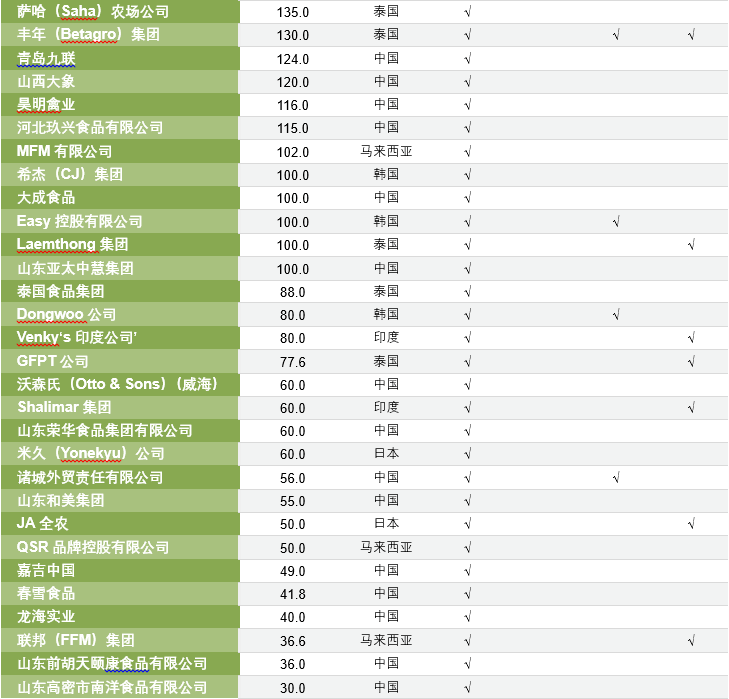Select the 青岛九联 cell
Image resolution: width=729 pixels, height=699 pixels.
coord(120,58)
